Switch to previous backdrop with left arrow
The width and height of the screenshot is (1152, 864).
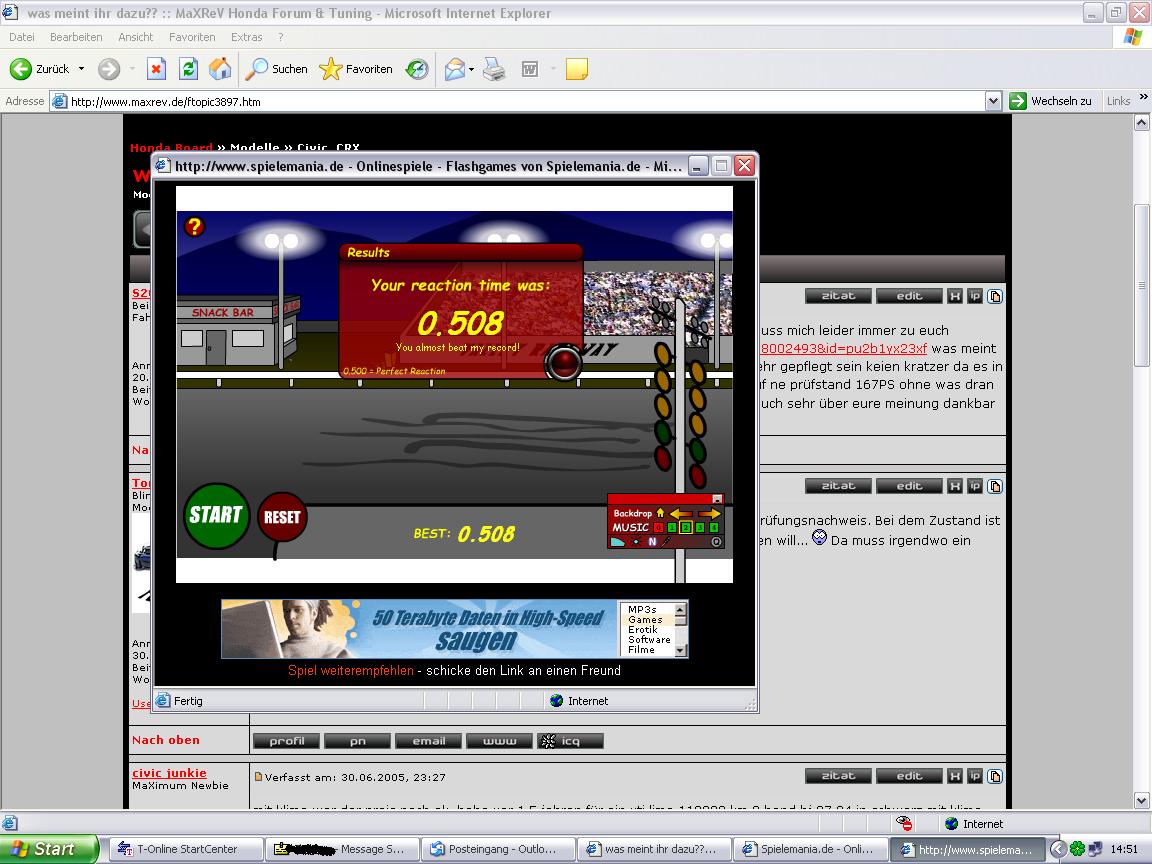point(681,513)
